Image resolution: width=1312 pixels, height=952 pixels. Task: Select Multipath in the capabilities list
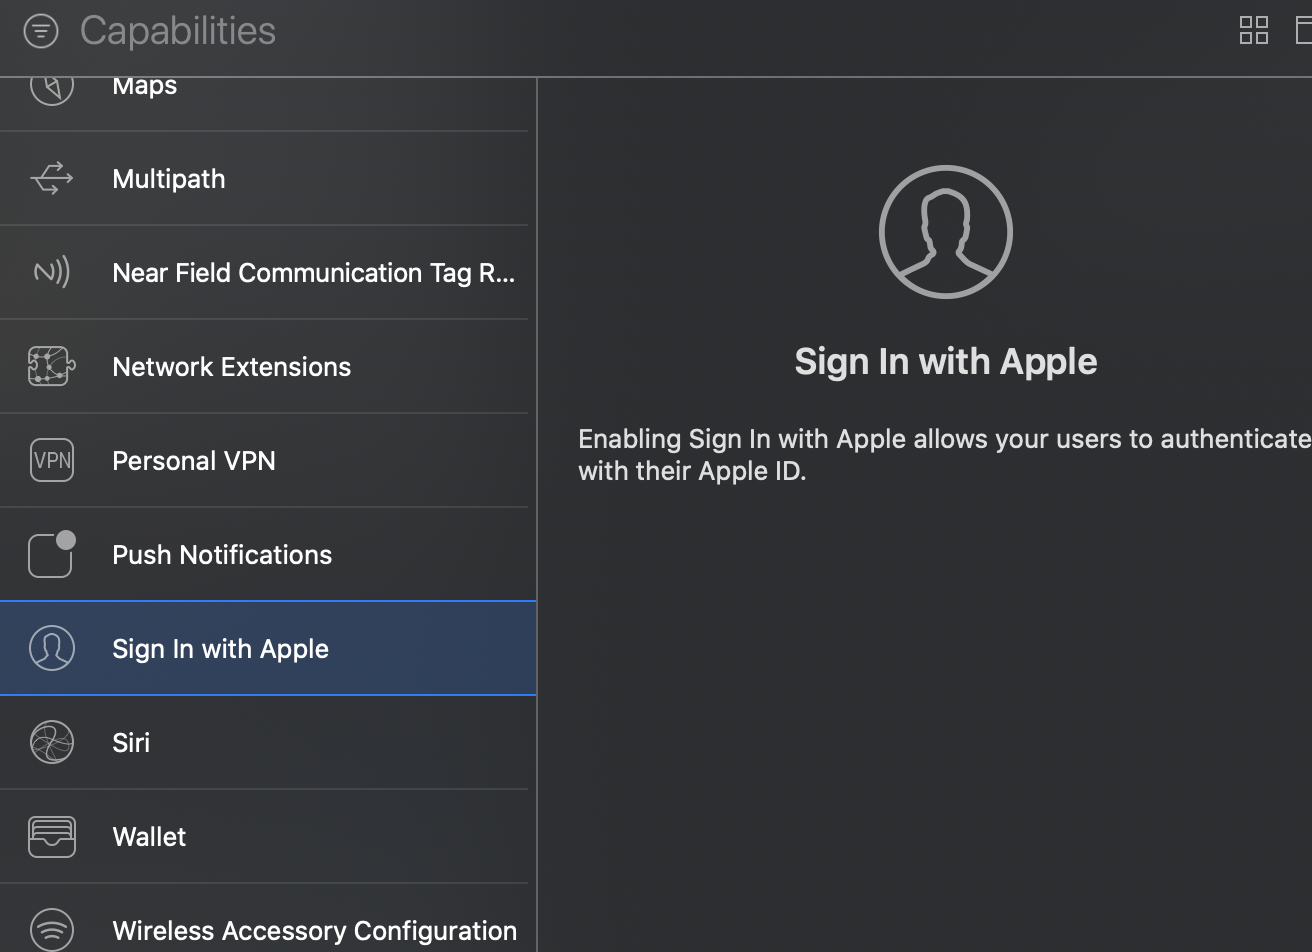pyautogui.click(x=168, y=179)
